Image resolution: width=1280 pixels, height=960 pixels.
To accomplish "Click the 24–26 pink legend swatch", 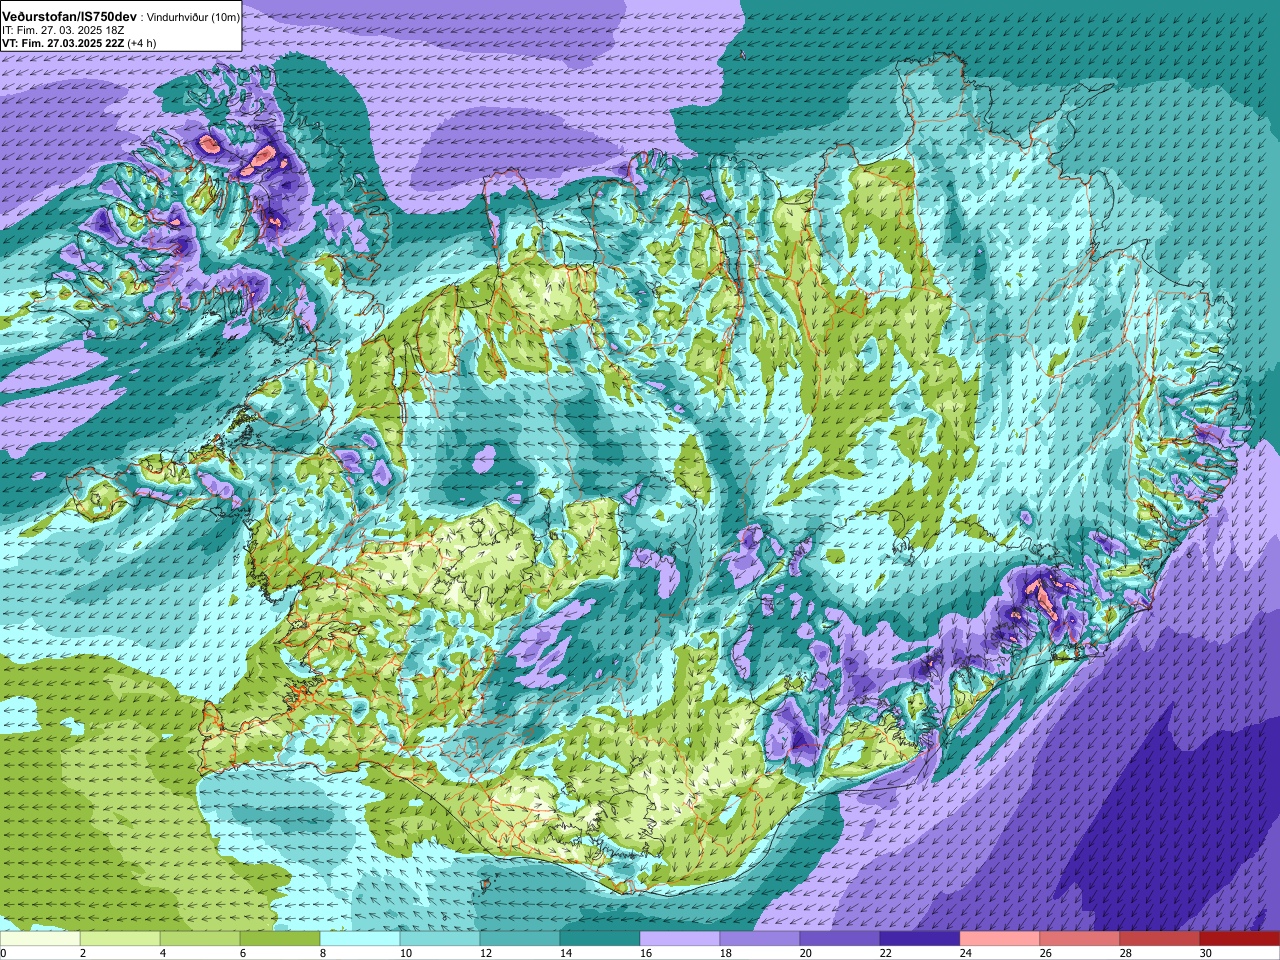I will tap(1000, 939).
